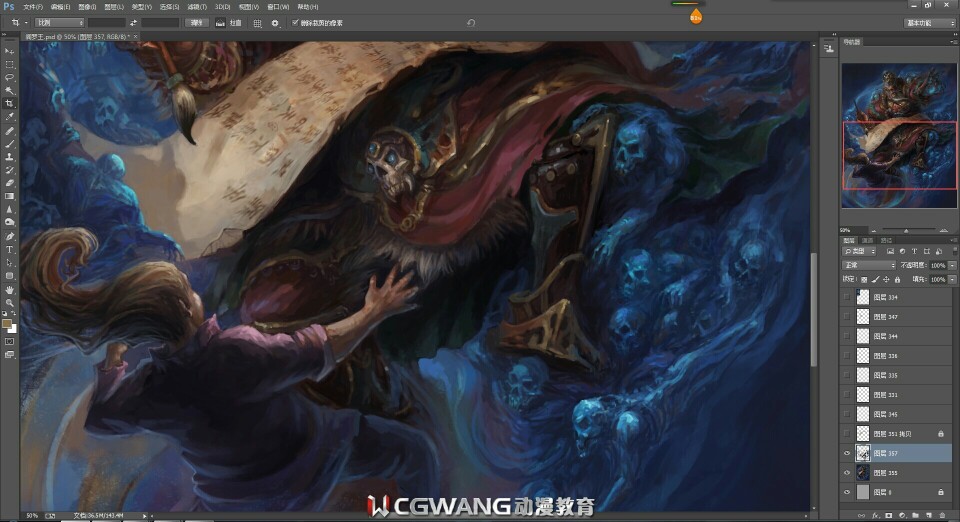Select the Zoom tool
Screen dimensions: 960x522
click(x=9, y=302)
